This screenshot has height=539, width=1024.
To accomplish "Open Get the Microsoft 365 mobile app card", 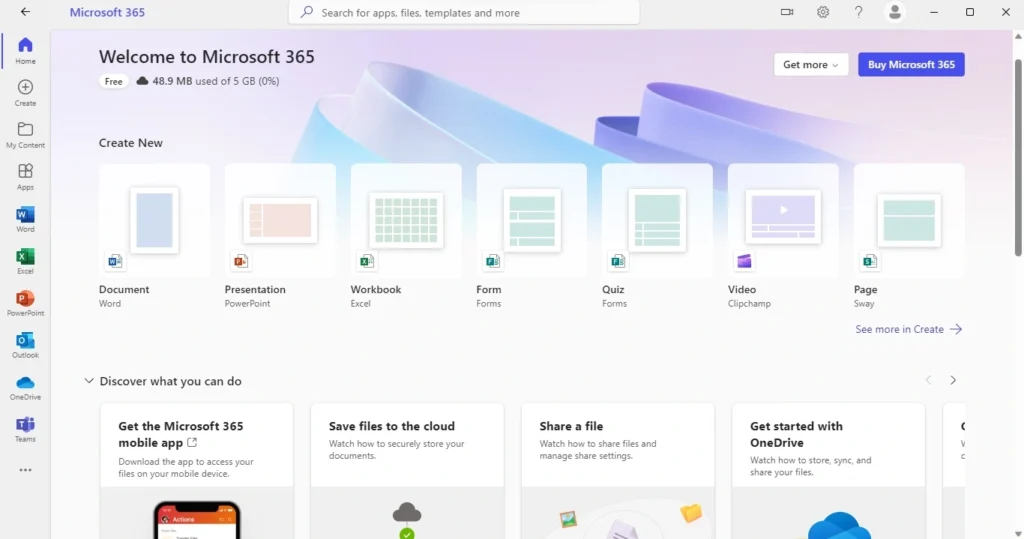I will (197, 471).
